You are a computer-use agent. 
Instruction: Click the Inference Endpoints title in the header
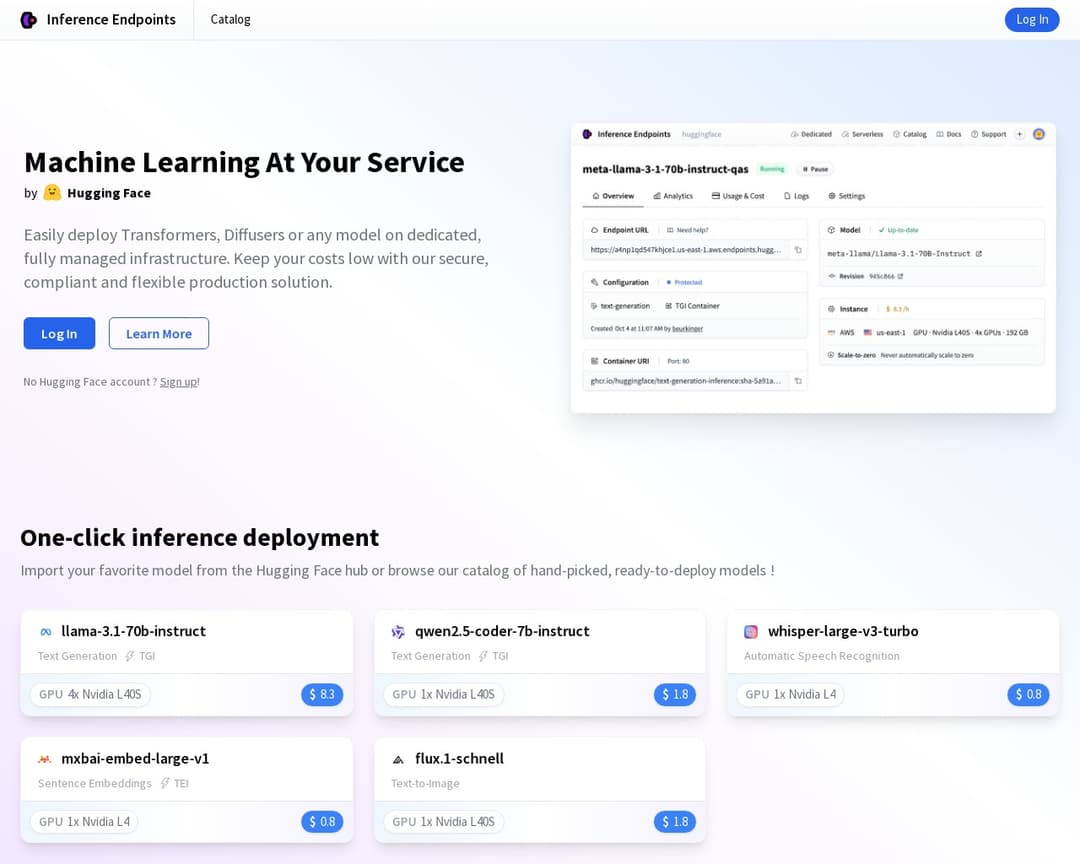click(111, 19)
